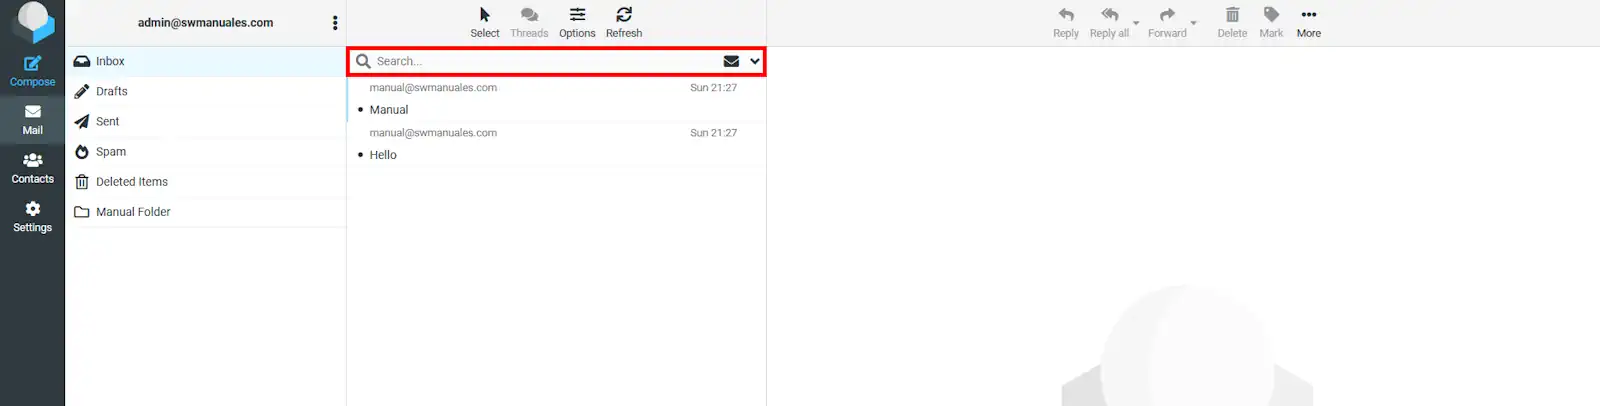Expand the search options chevron
Image resolution: width=1600 pixels, height=406 pixels.
[755, 61]
